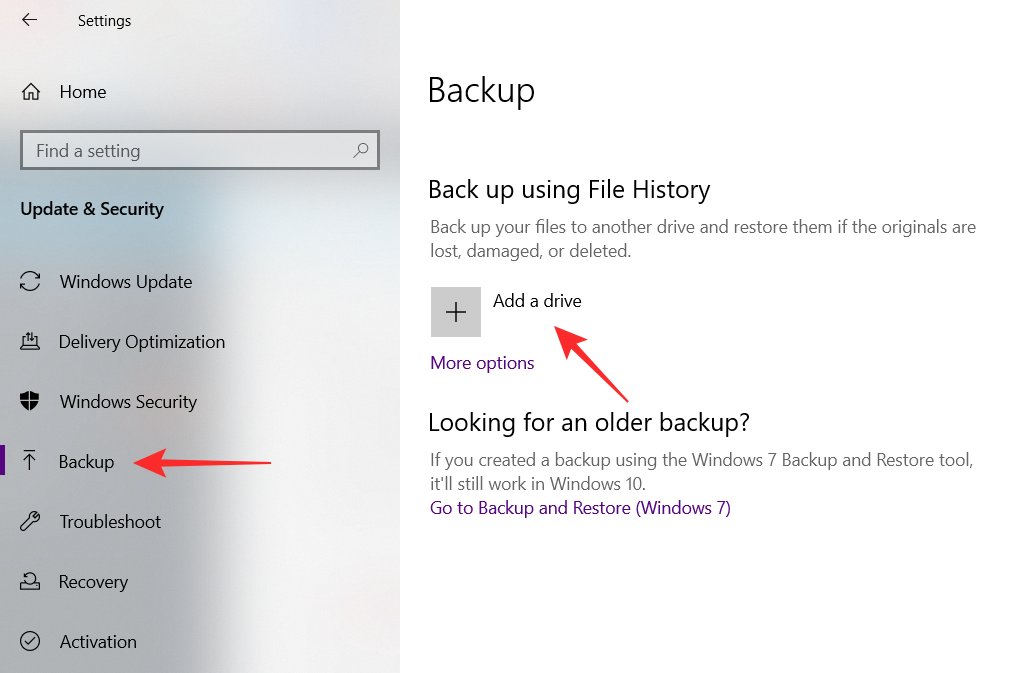Go to Backup and Restore (Windows 7)
Image resolution: width=1009 pixels, height=673 pixels.
(580, 508)
